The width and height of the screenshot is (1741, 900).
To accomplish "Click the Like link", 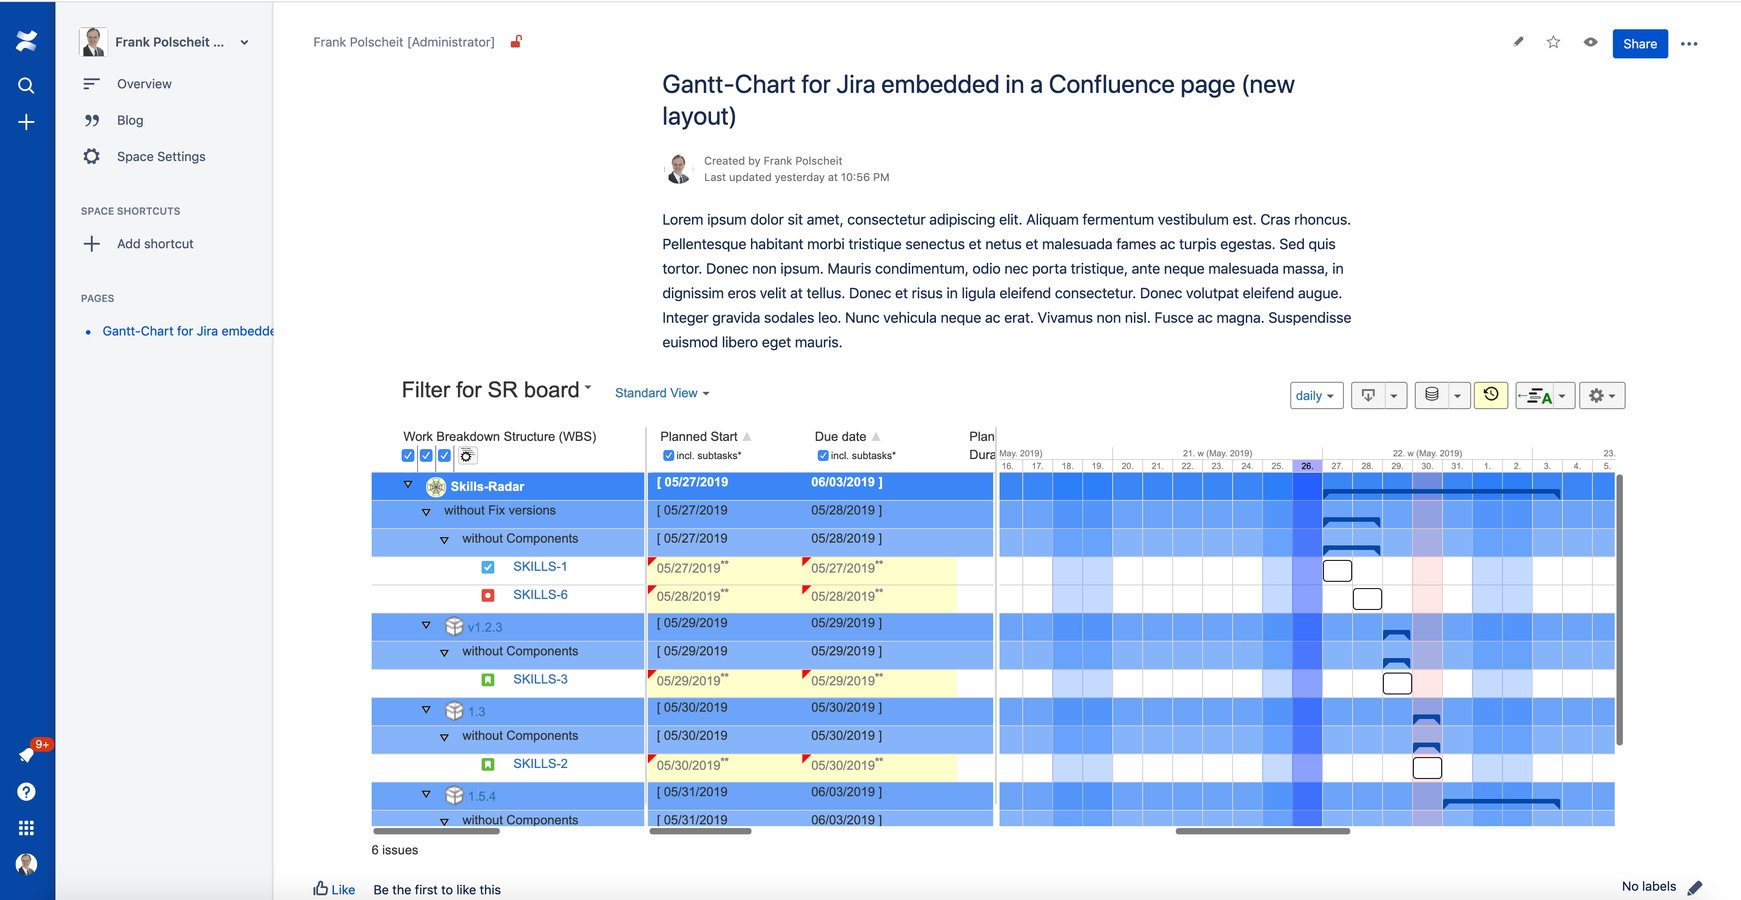I will click(334, 889).
